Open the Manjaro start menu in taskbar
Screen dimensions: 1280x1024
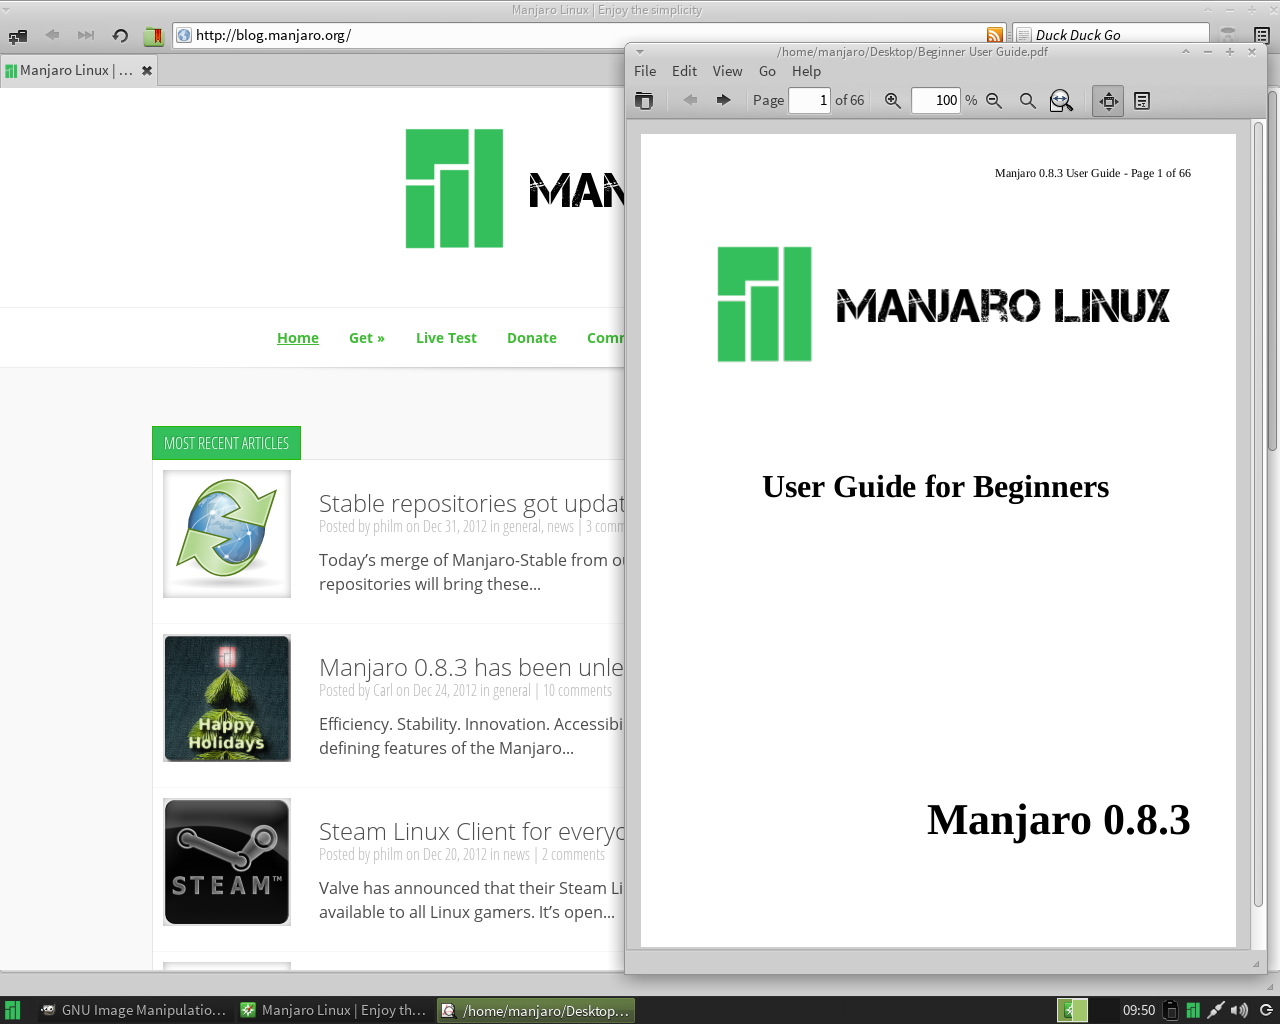(12, 1010)
